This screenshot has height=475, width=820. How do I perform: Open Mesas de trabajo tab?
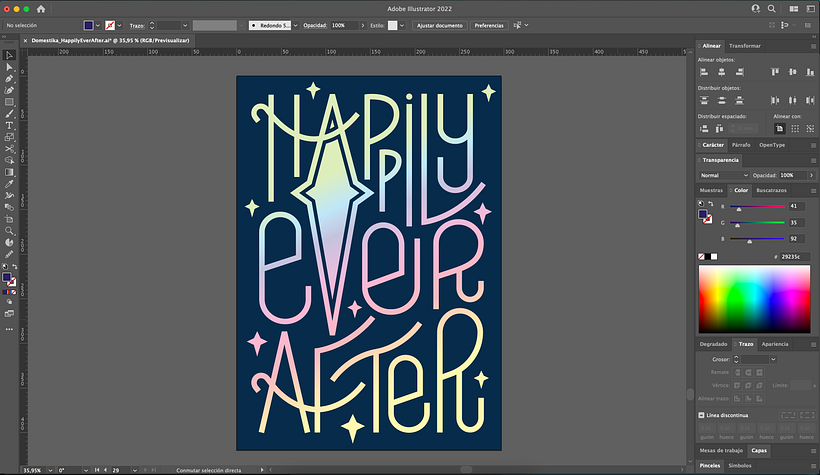[721, 450]
